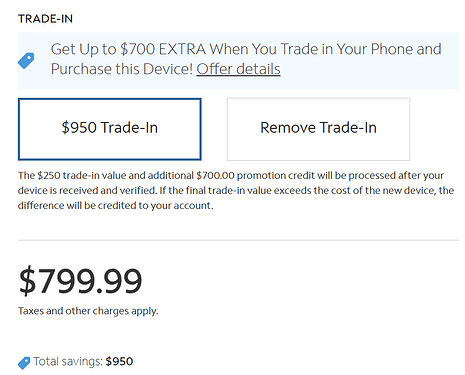Click the blue tag icon in promo banner
Image resolution: width=465 pixels, height=375 pixels.
(26, 61)
